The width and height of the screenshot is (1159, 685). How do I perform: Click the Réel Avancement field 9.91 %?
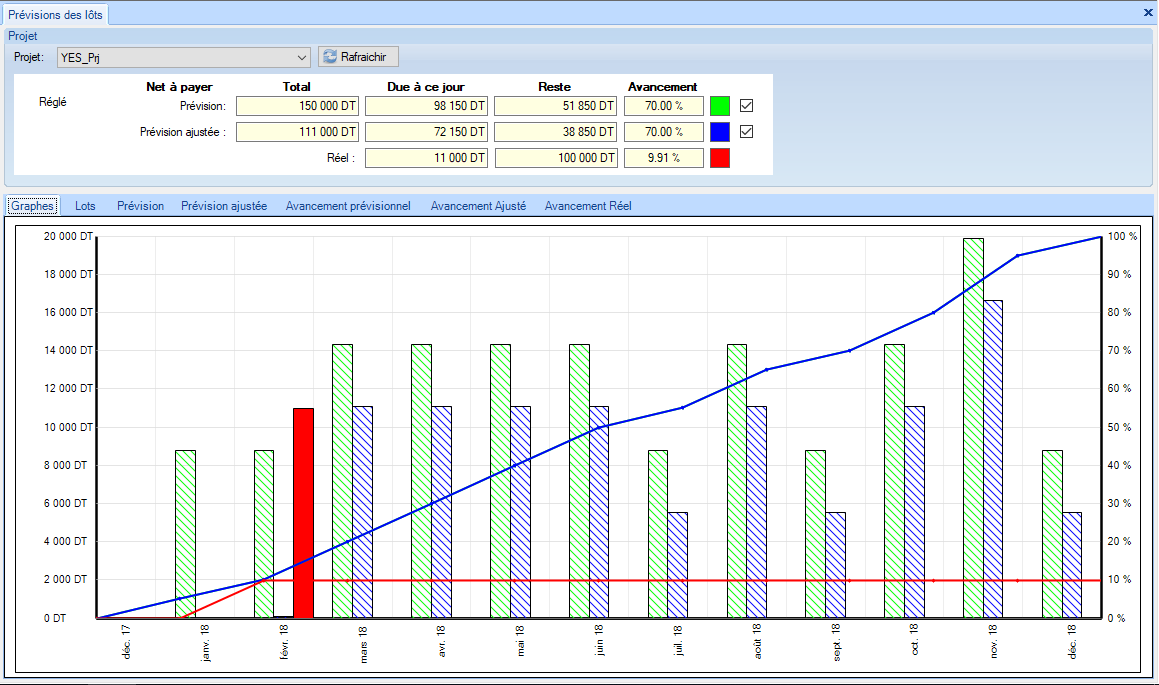[x=663, y=157]
